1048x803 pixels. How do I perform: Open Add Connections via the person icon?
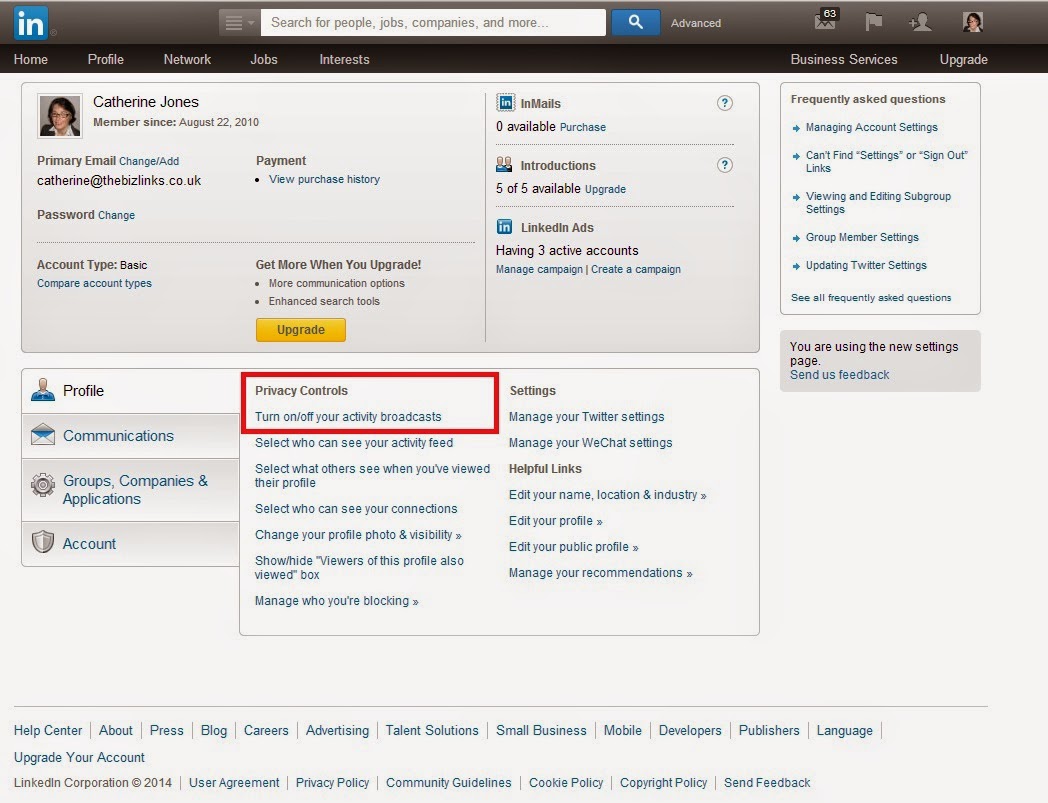click(921, 22)
